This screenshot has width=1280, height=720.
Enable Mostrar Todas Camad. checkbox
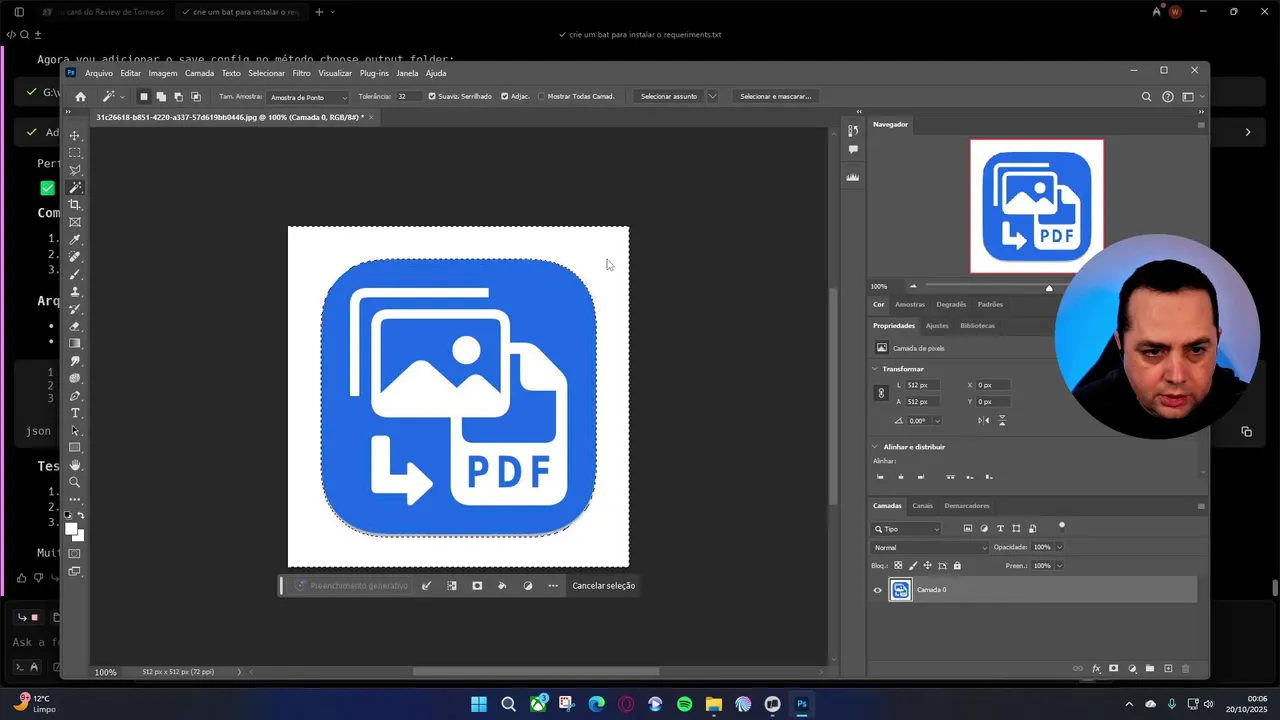click(x=542, y=97)
